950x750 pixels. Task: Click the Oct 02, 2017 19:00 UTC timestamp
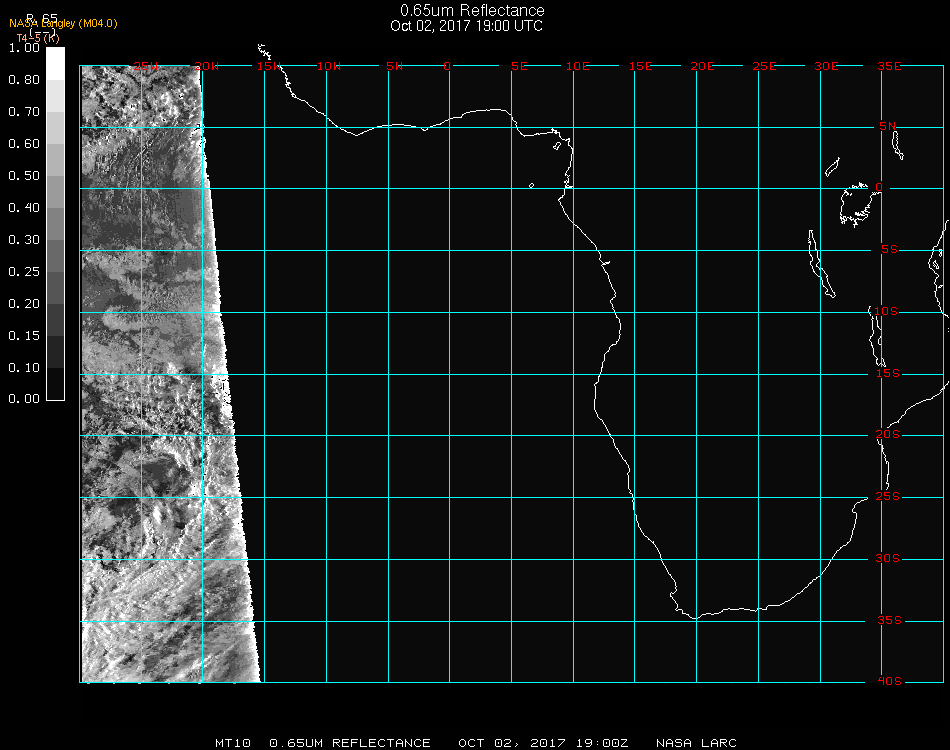467,26
